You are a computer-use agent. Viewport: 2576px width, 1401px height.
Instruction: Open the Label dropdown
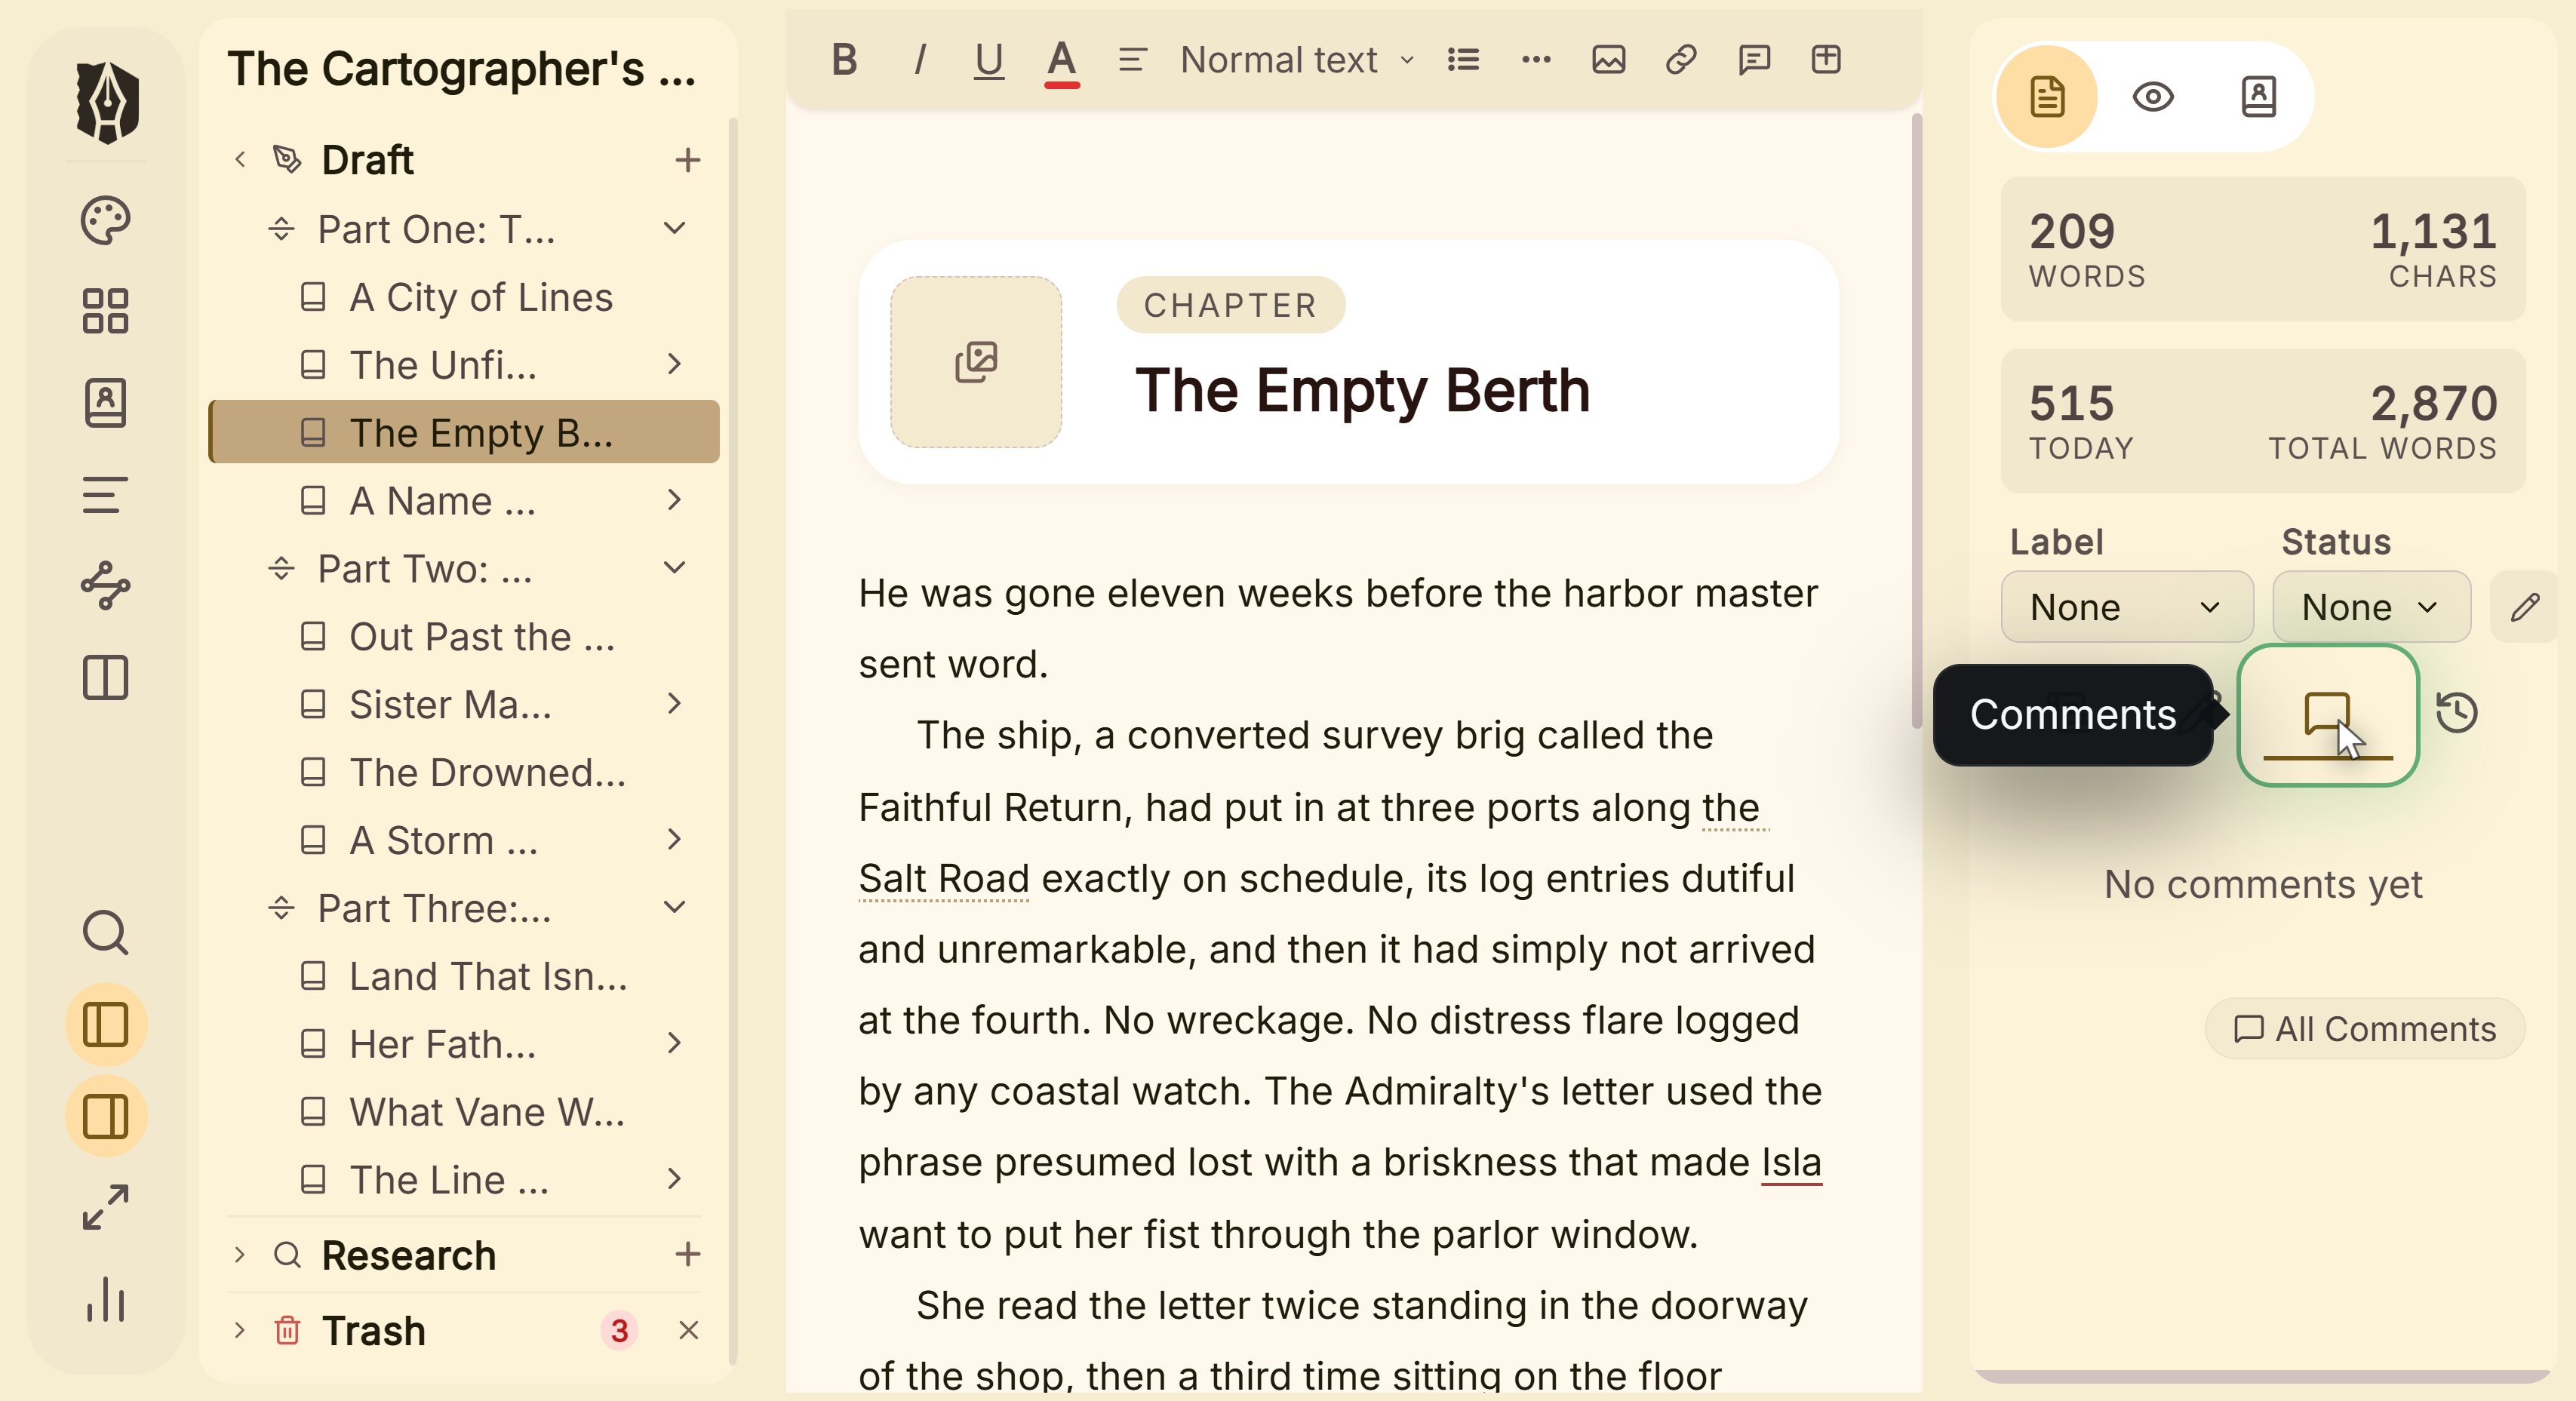coord(2126,607)
